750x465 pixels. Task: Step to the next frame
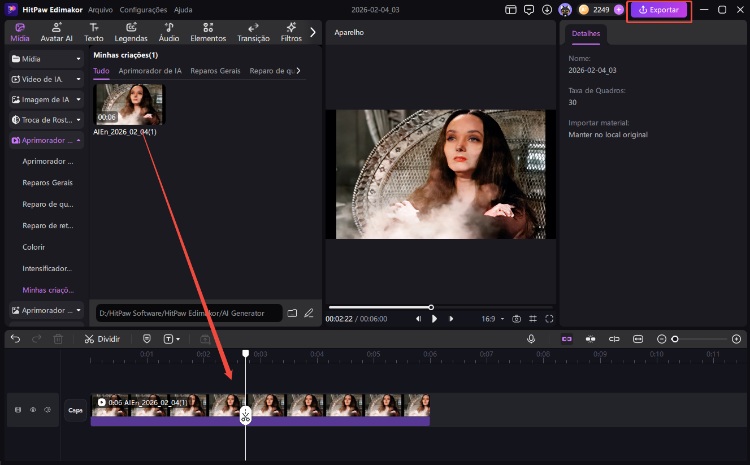click(451, 319)
